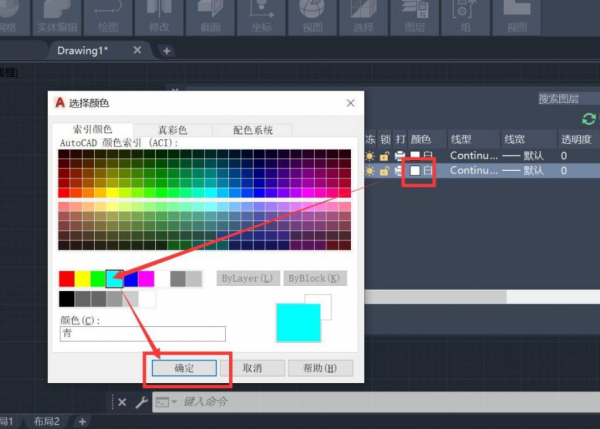This screenshot has width=600, height=429.
Task: Open 帮助(H) for color selection
Action: pyautogui.click(x=320, y=368)
